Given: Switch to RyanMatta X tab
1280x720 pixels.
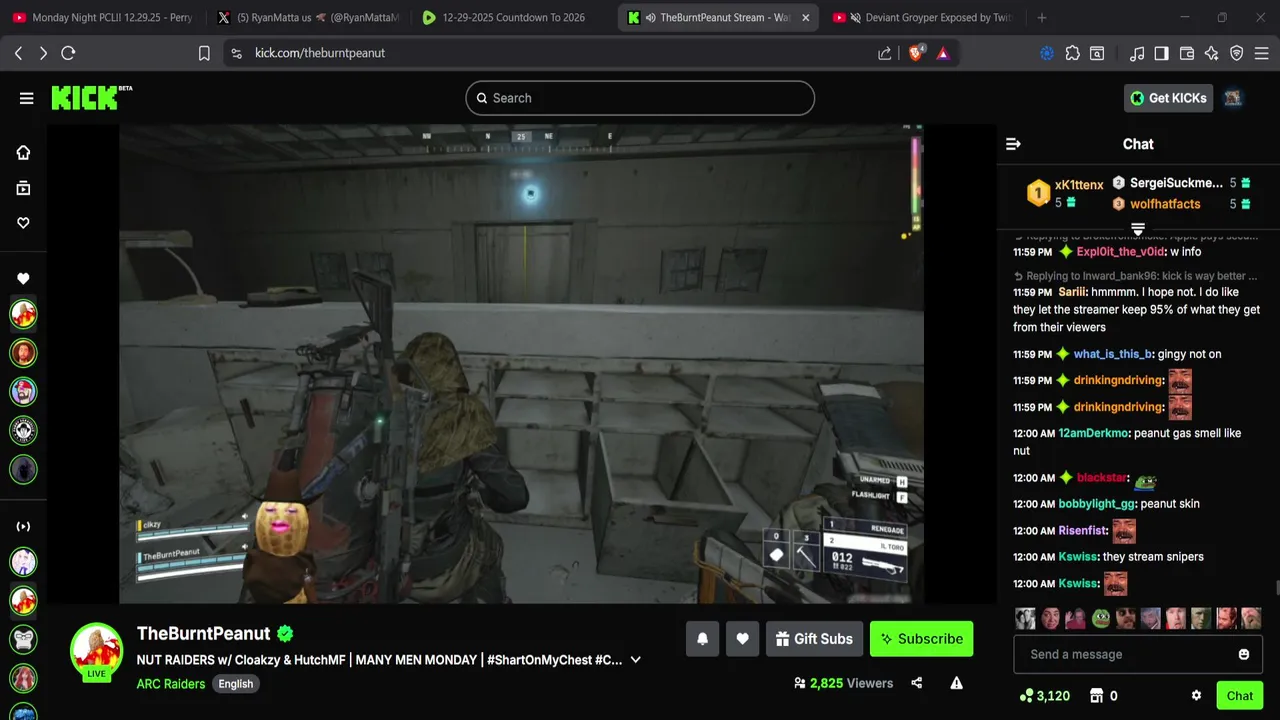Looking at the screenshot, I should tap(308, 17).
